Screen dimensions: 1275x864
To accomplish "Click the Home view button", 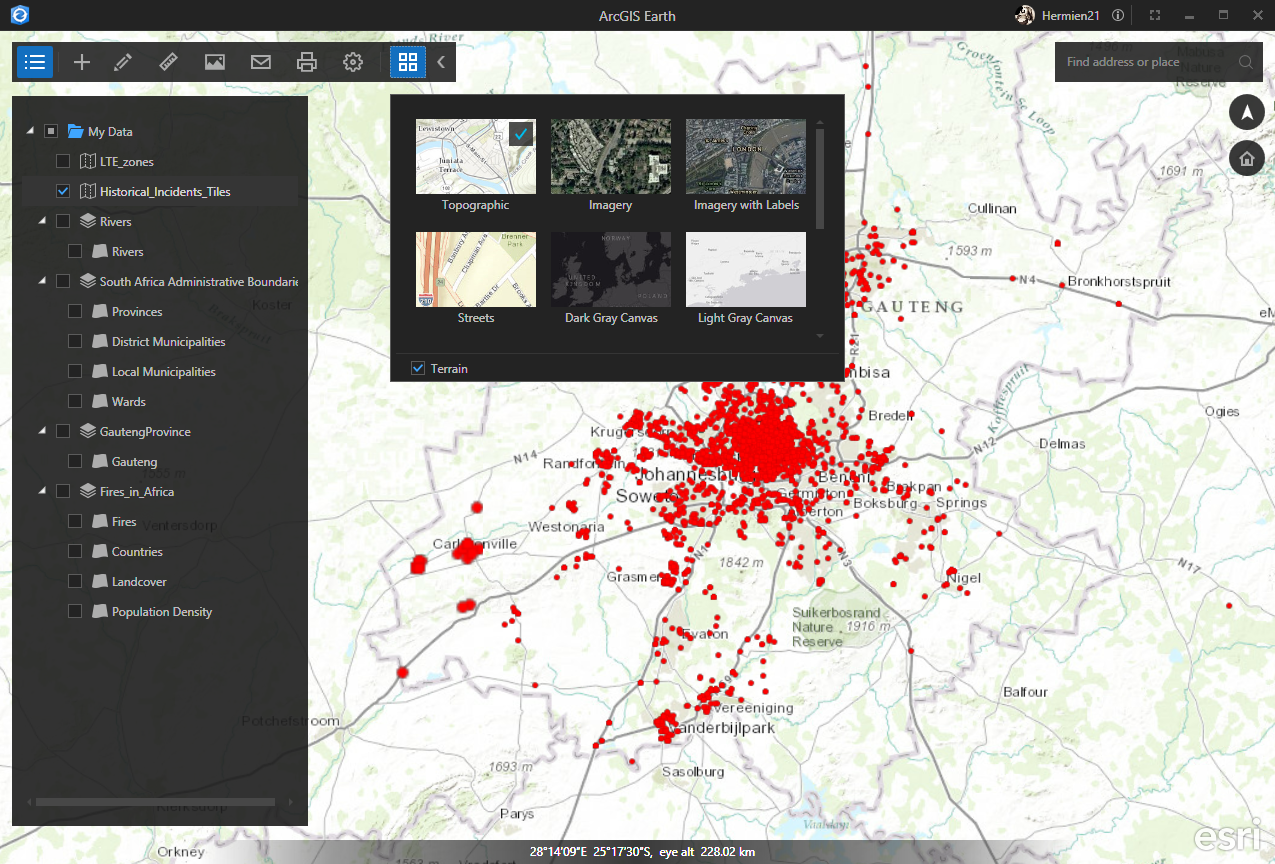I will tap(1246, 158).
